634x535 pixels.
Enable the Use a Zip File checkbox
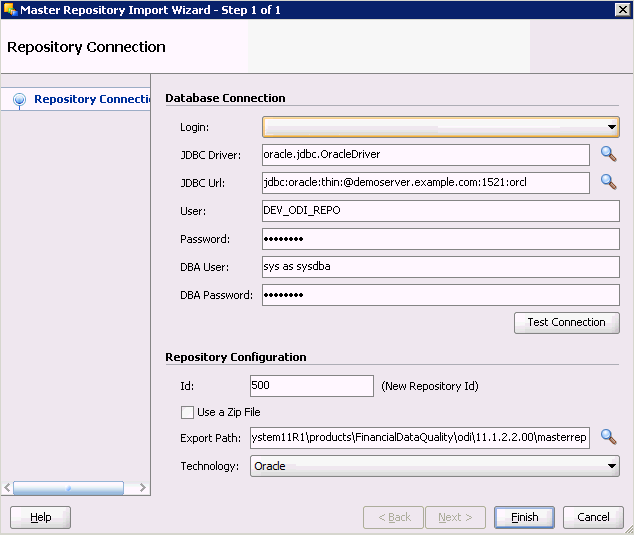187,412
